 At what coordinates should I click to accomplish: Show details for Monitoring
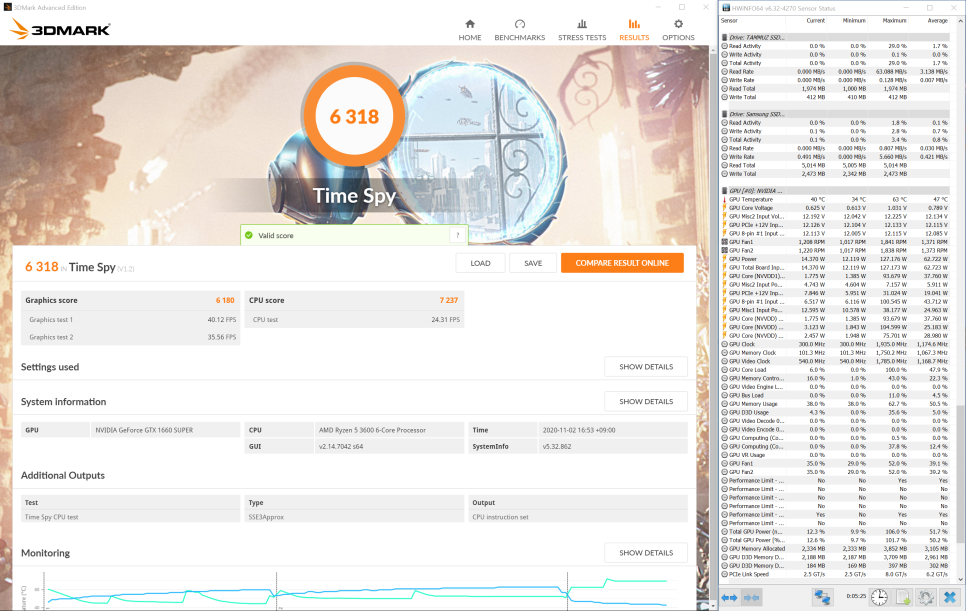[646, 552]
